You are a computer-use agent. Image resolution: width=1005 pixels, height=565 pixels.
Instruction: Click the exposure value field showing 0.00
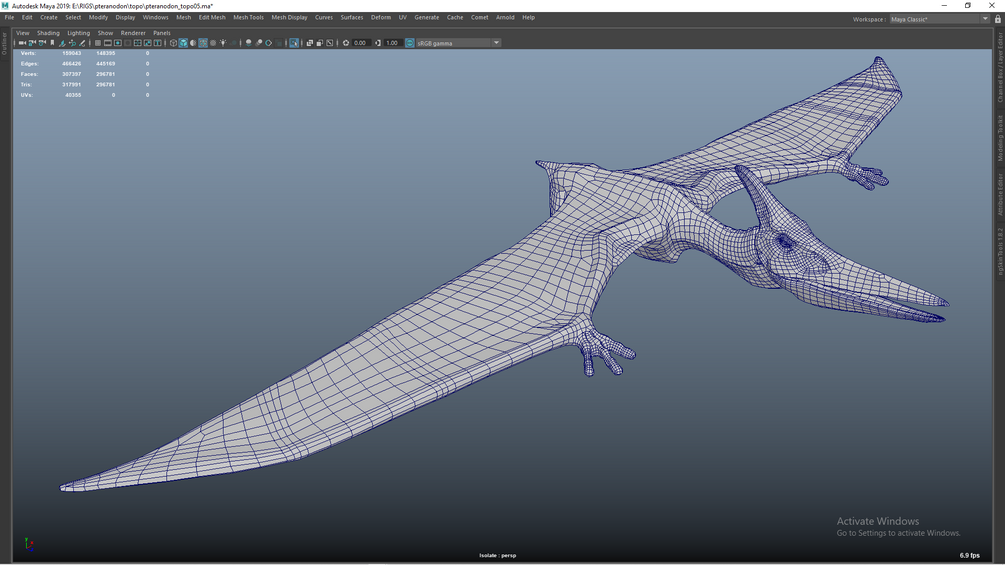click(x=360, y=43)
